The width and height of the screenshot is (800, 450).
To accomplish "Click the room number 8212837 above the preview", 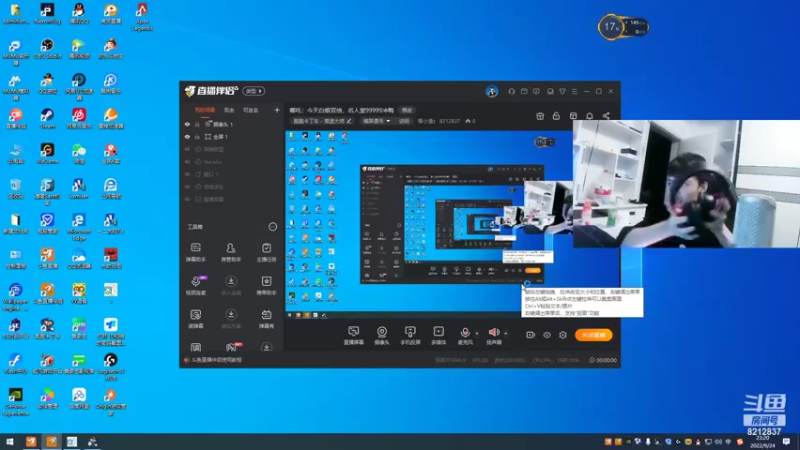I will click(449, 121).
